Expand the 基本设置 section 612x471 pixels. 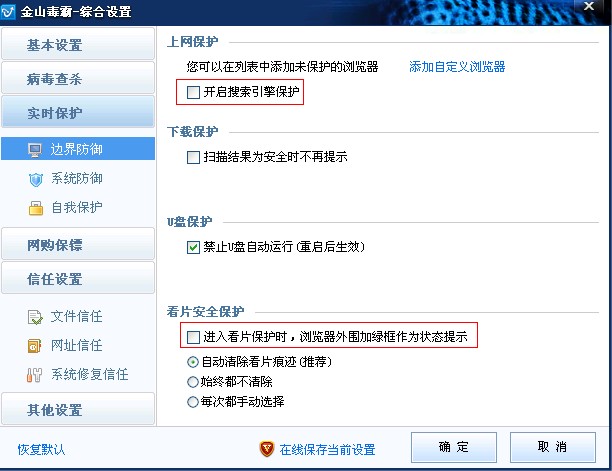pyautogui.click(x=78, y=44)
